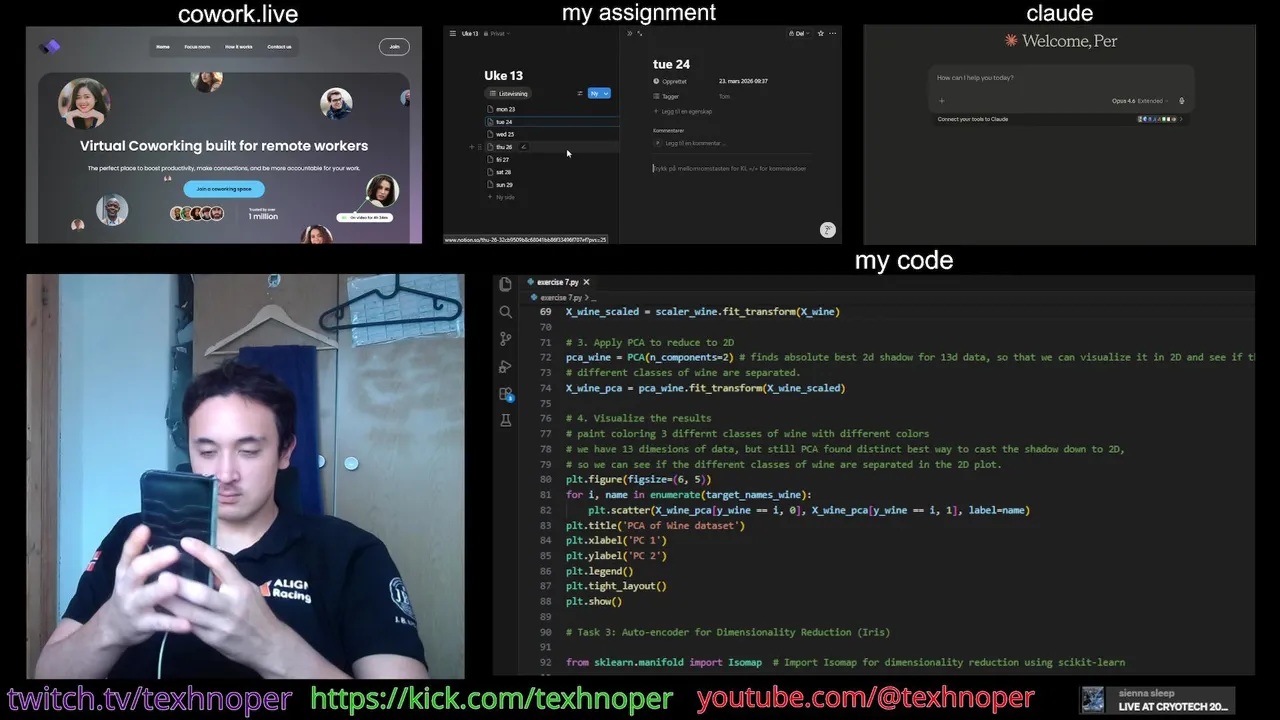Click the cowork.live logo icon

50,46
